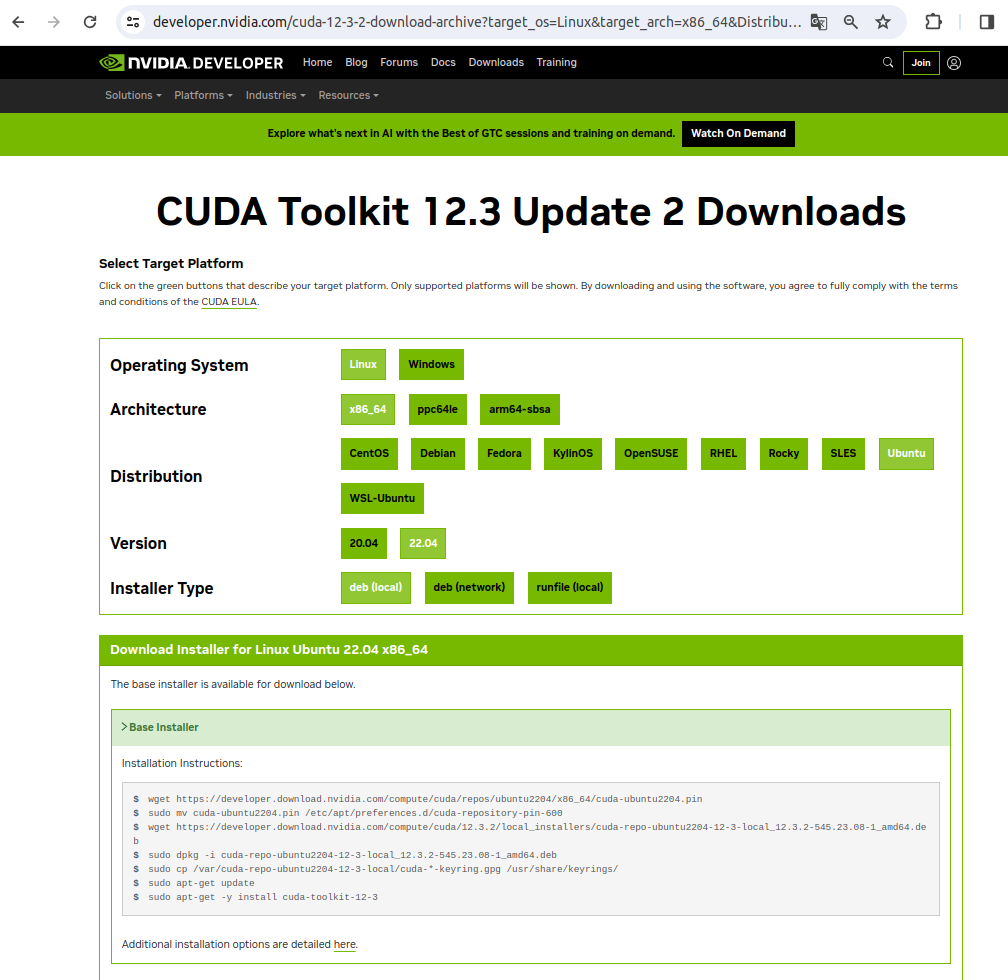Open the Training nav item
Image resolution: width=1008 pixels, height=980 pixels.
coord(556,62)
